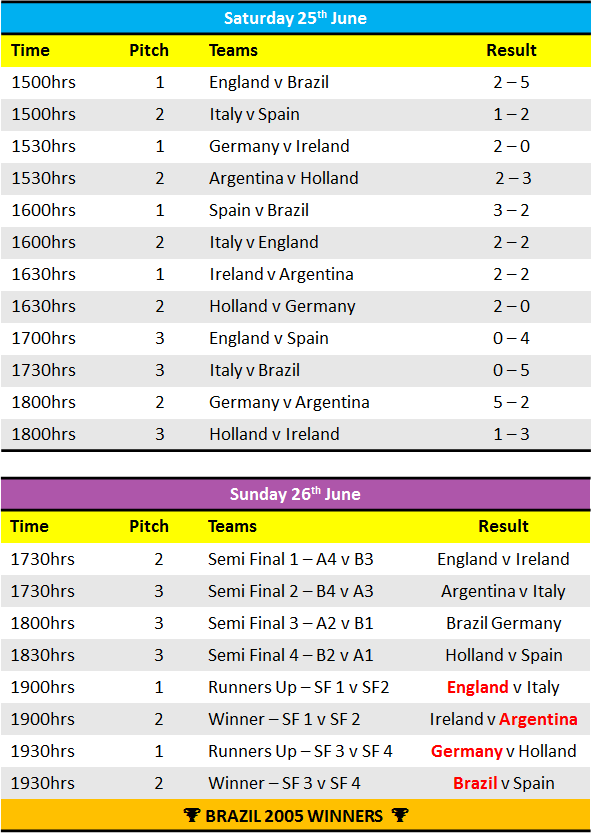Screen dimensions: 591x838
Task: Click the right trophy icon after WINNERS
Action: click(x=400, y=816)
